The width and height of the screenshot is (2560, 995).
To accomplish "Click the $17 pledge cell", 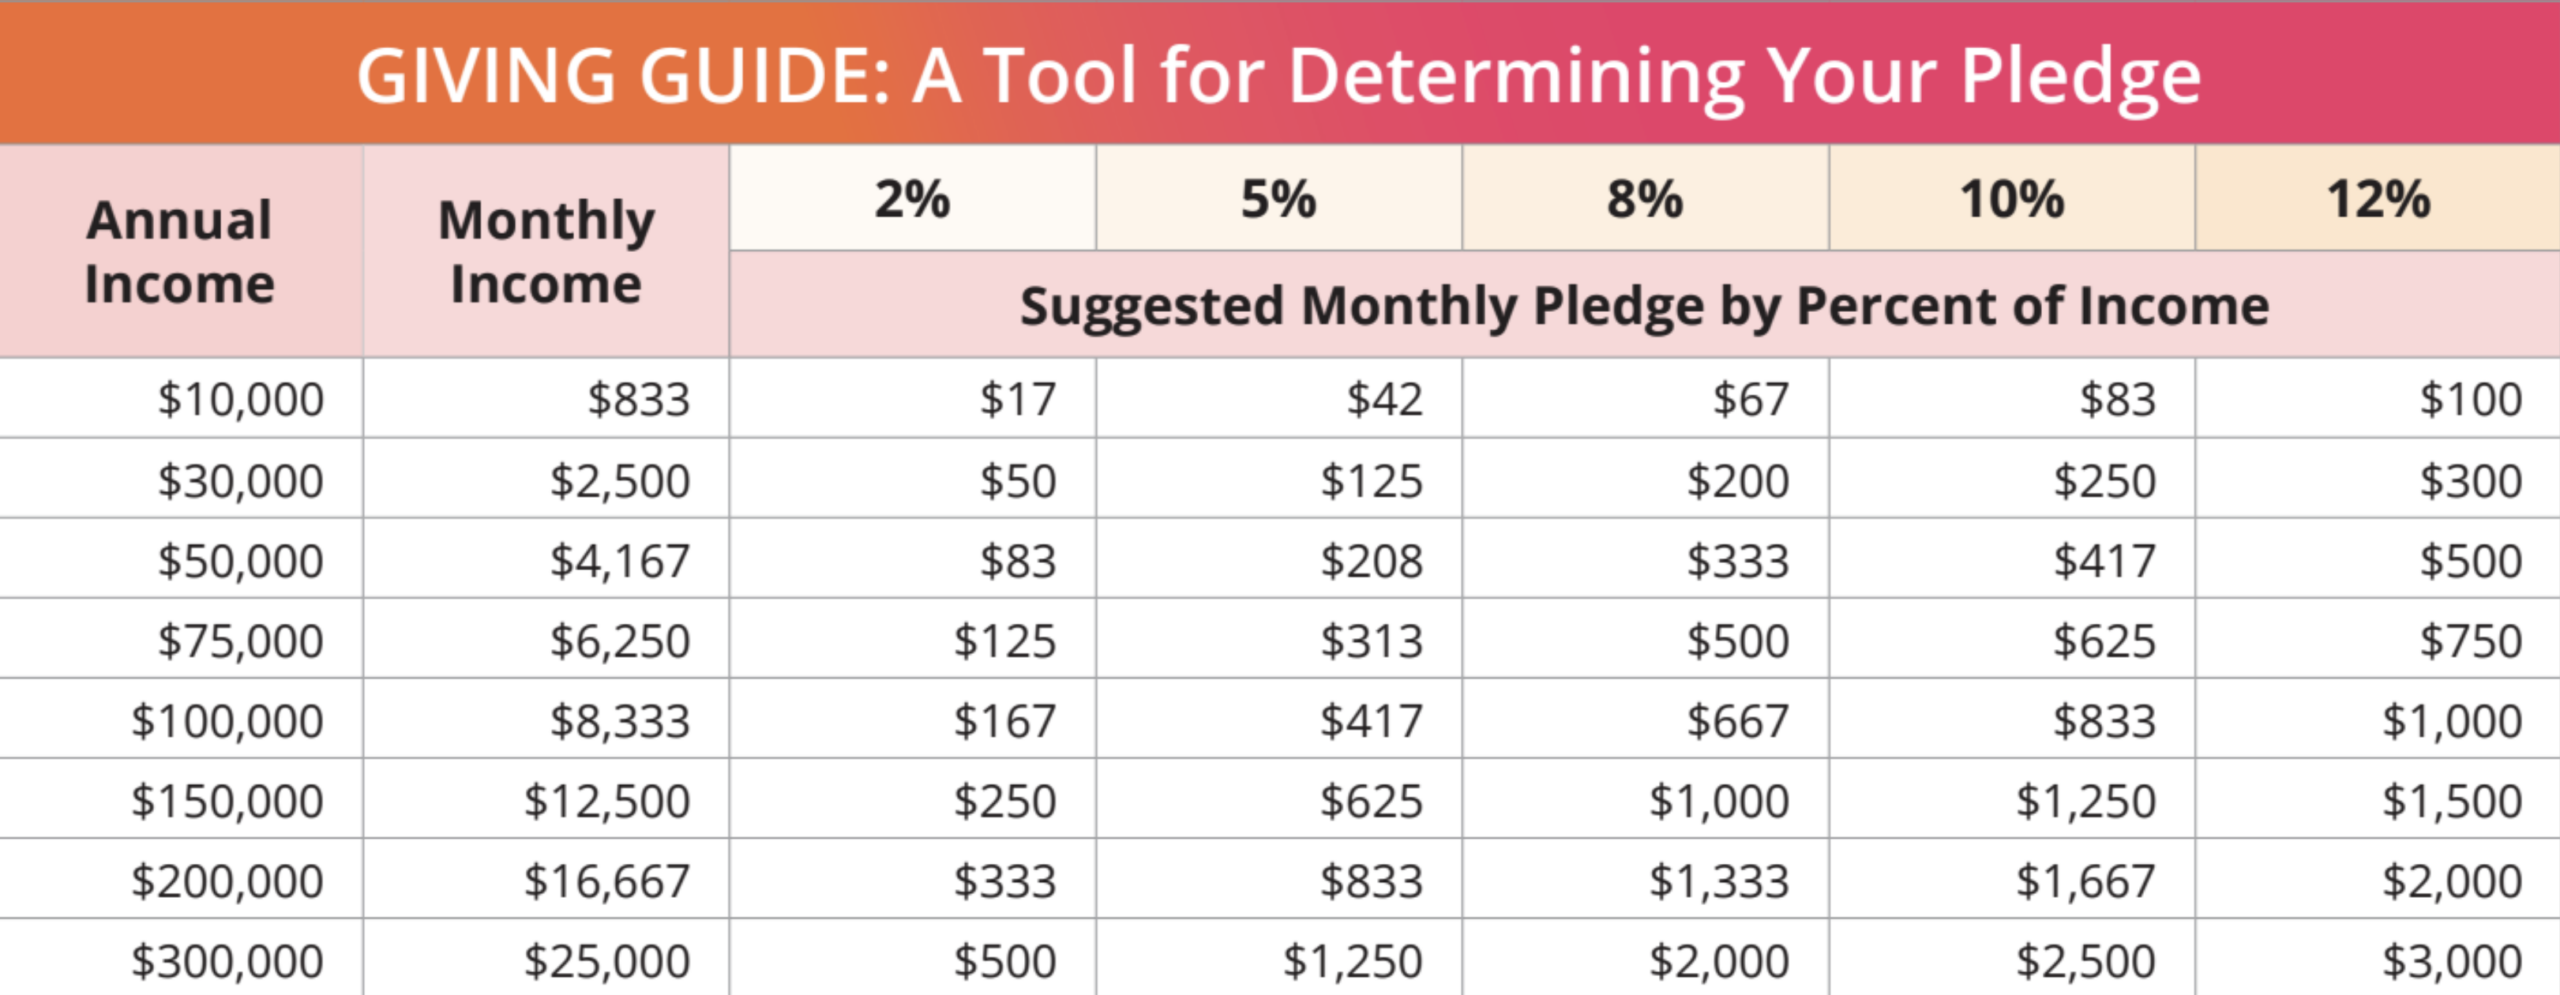I will tap(1017, 399).
